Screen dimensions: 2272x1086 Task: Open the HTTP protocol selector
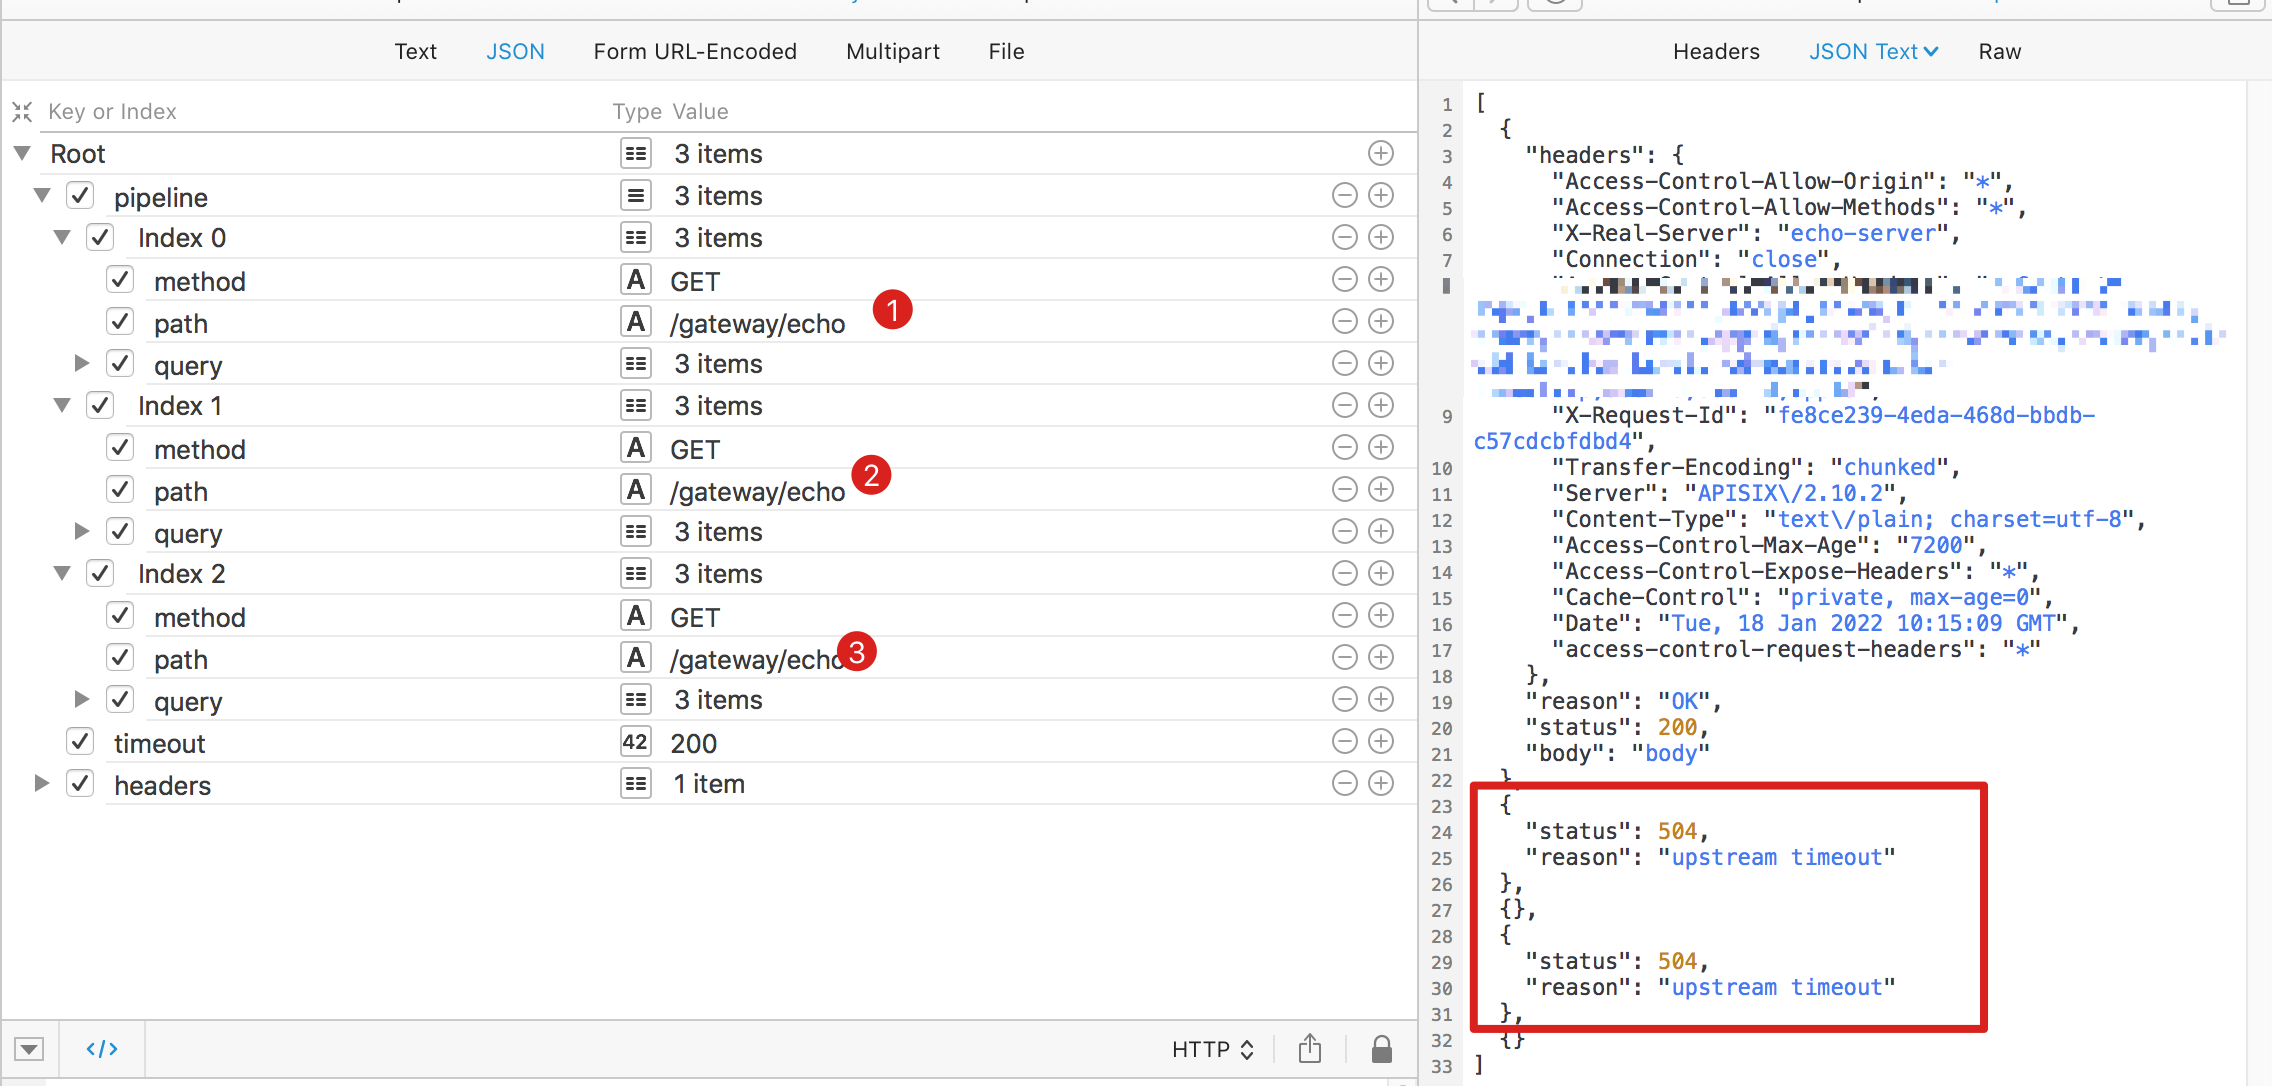point(1212,1049)
